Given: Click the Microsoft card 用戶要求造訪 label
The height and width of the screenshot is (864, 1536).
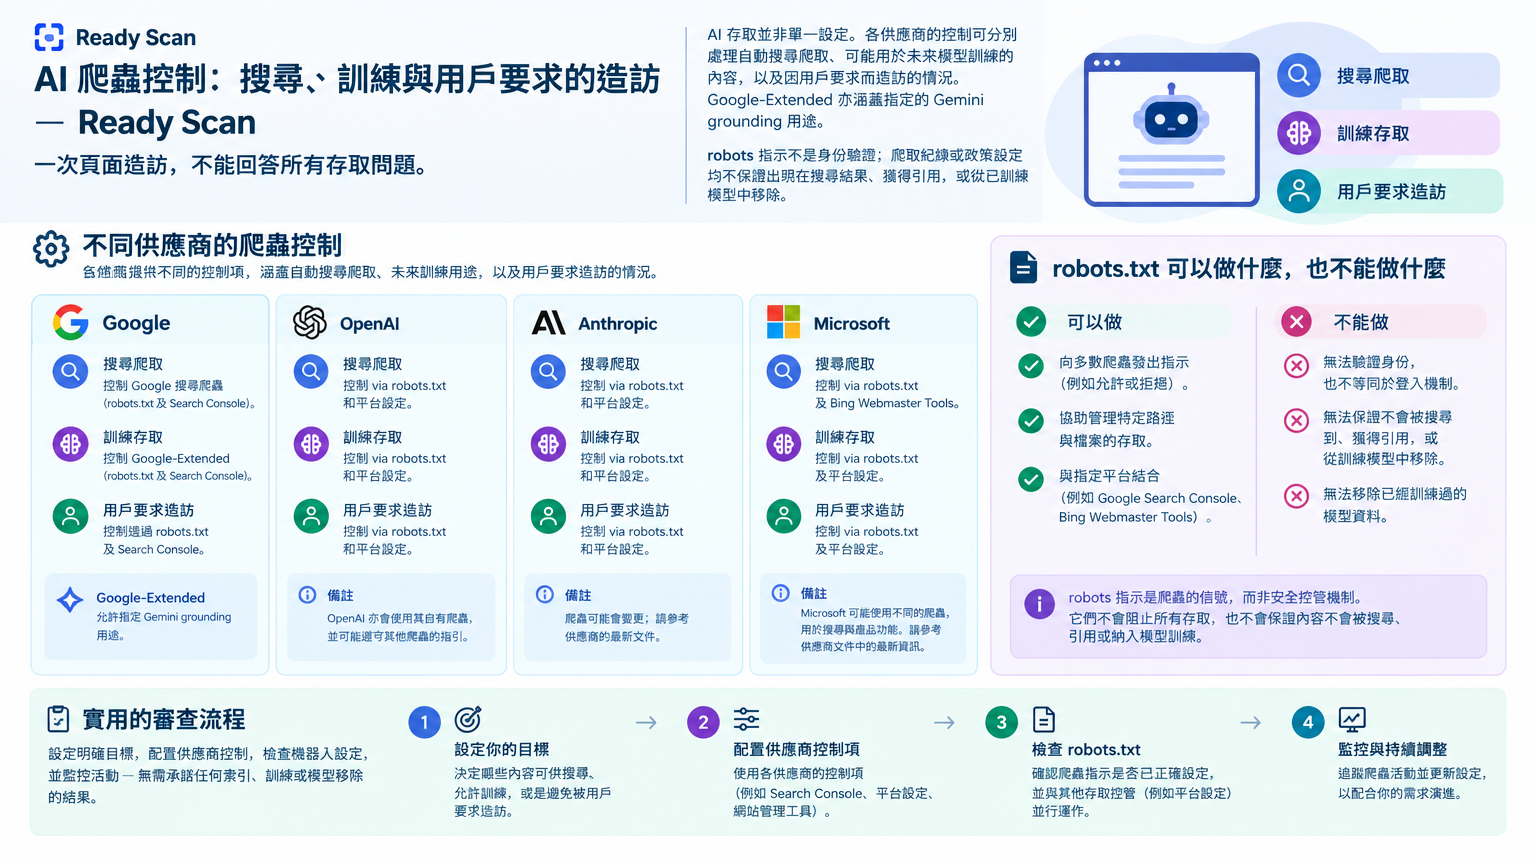Looking at the screenshot, I should pyautogui.click(x=859, y=510).
